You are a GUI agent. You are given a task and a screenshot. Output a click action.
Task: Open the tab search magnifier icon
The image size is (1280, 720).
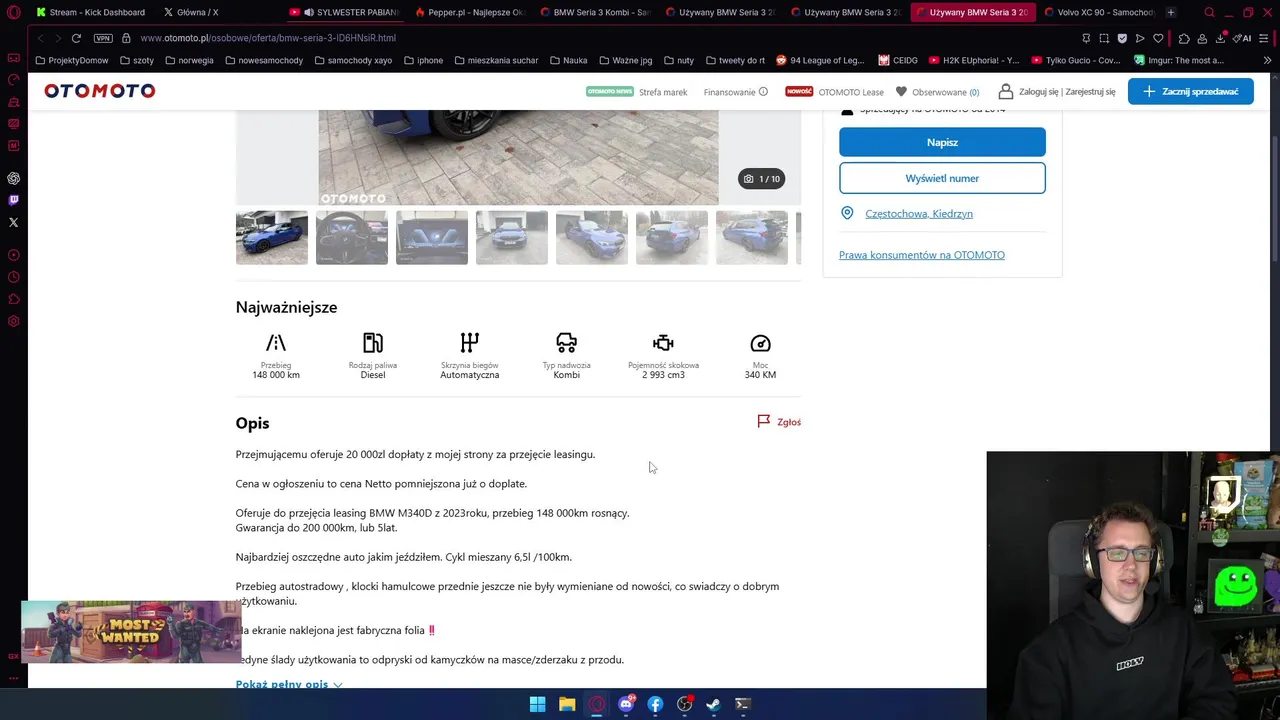[1209, 12]
